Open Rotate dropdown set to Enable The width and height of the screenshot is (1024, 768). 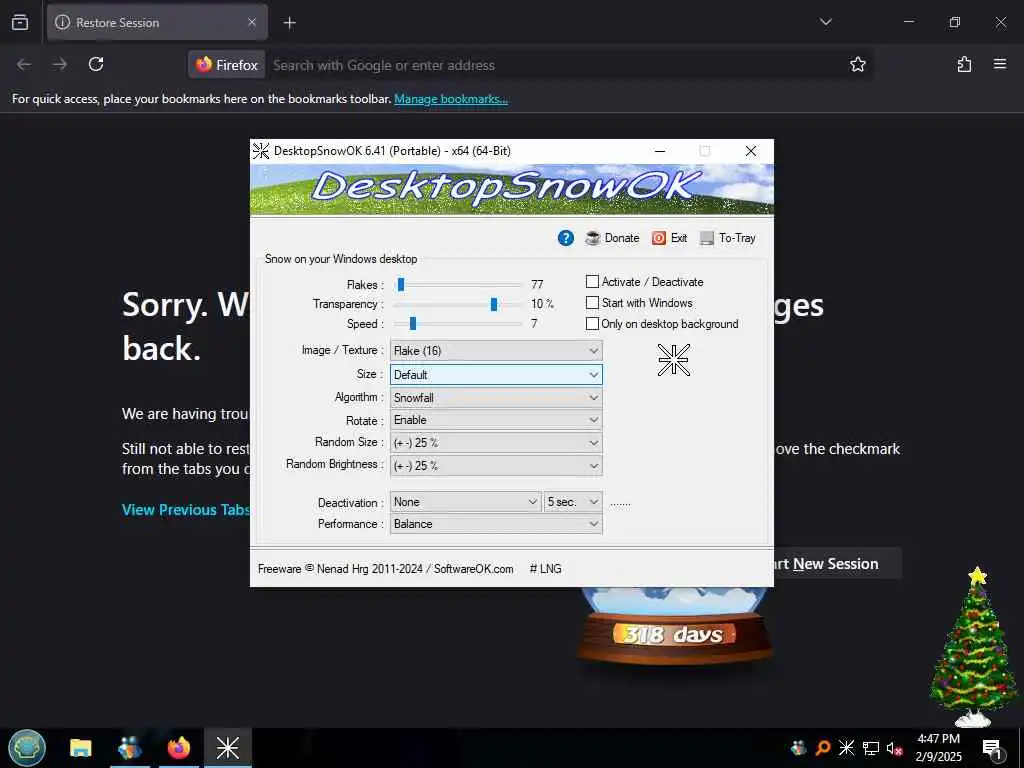[x=496, y=420]
